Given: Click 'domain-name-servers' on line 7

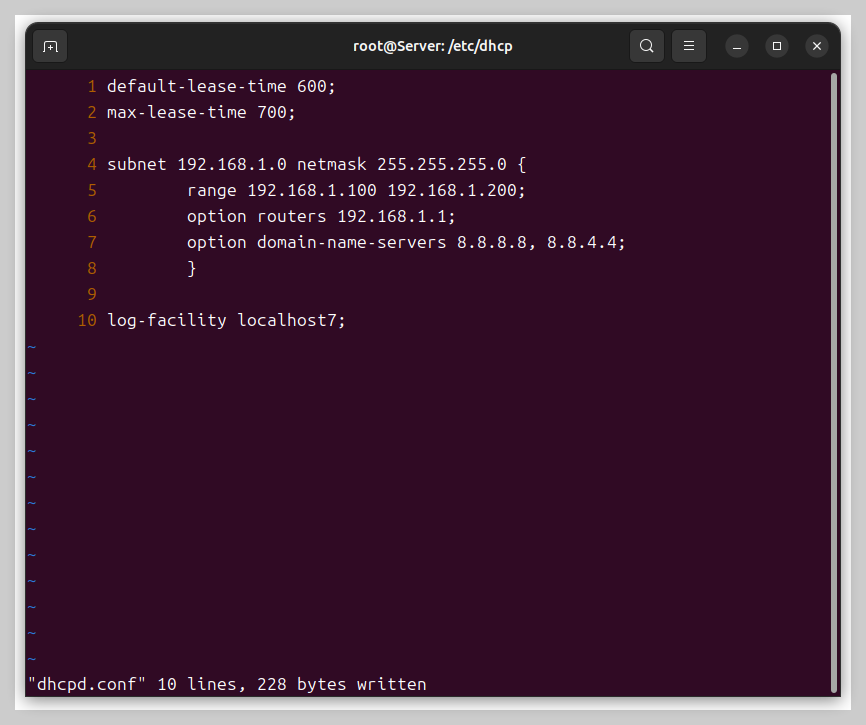Looking at the screenshot, I should coord(351,242).
